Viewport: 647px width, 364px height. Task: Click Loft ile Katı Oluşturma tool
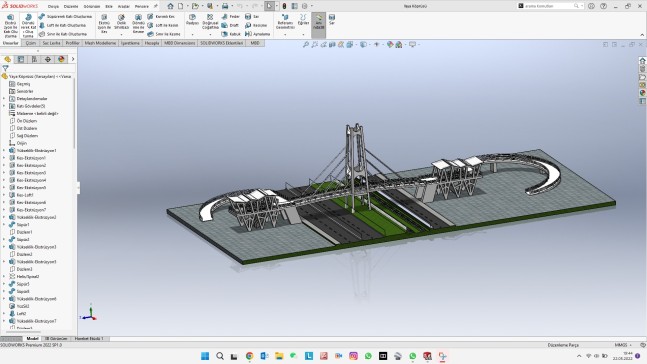click(63, 25)
